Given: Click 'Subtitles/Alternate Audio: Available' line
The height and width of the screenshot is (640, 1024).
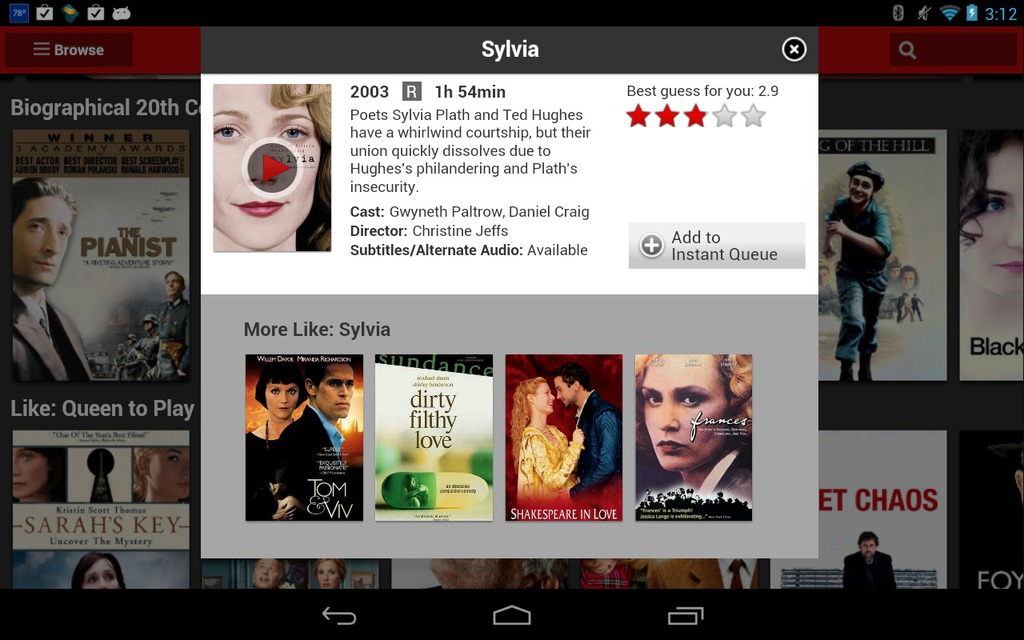Looking at the screenshot, I should (469, 250).
